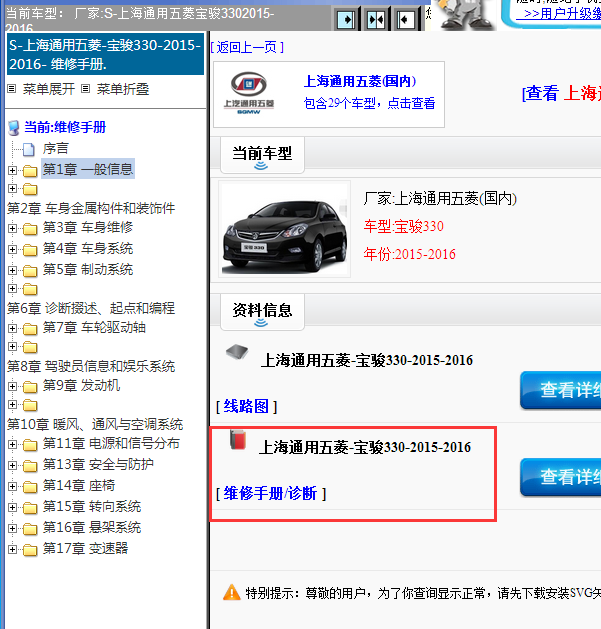Click 菜单折叠 to collapse all menus
The width and height of the screenshot is (601, 629).
(122, 89)
